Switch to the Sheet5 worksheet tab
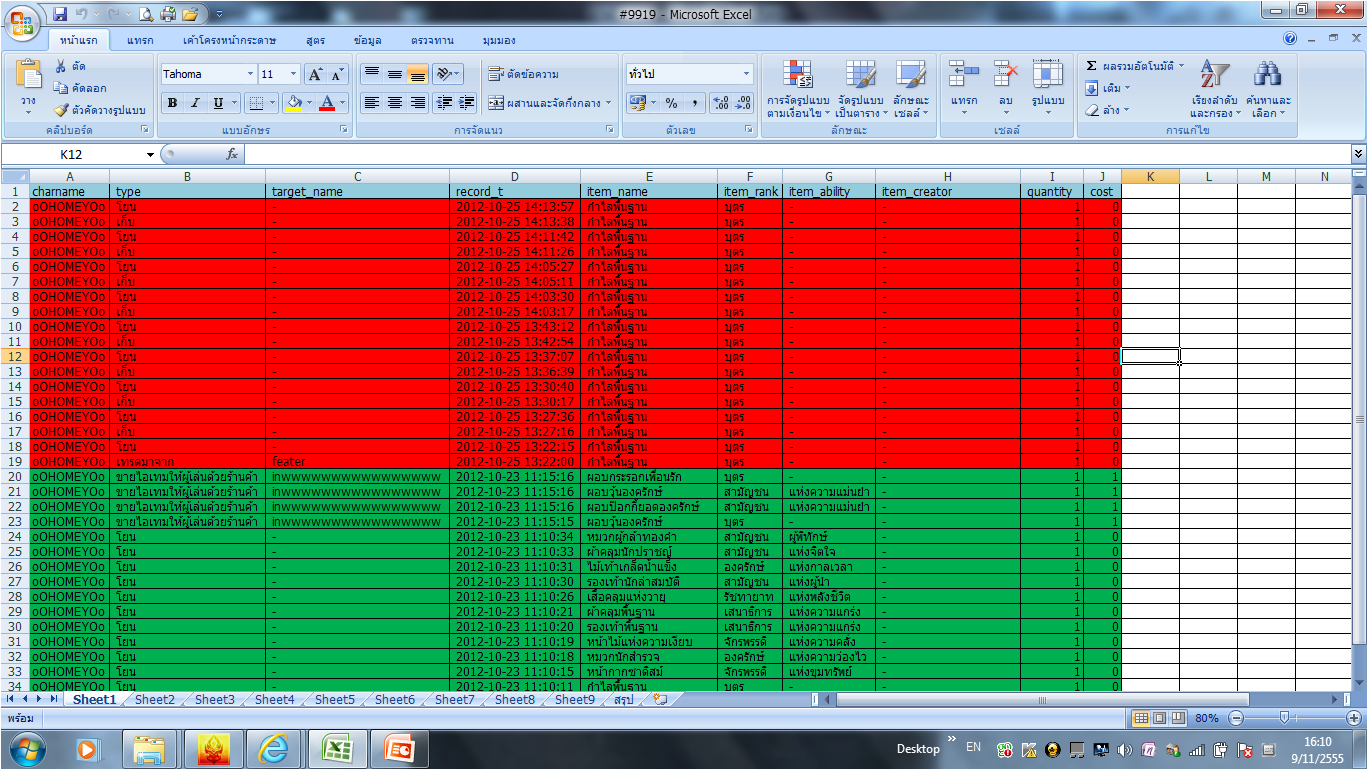 tap(334, 700)
